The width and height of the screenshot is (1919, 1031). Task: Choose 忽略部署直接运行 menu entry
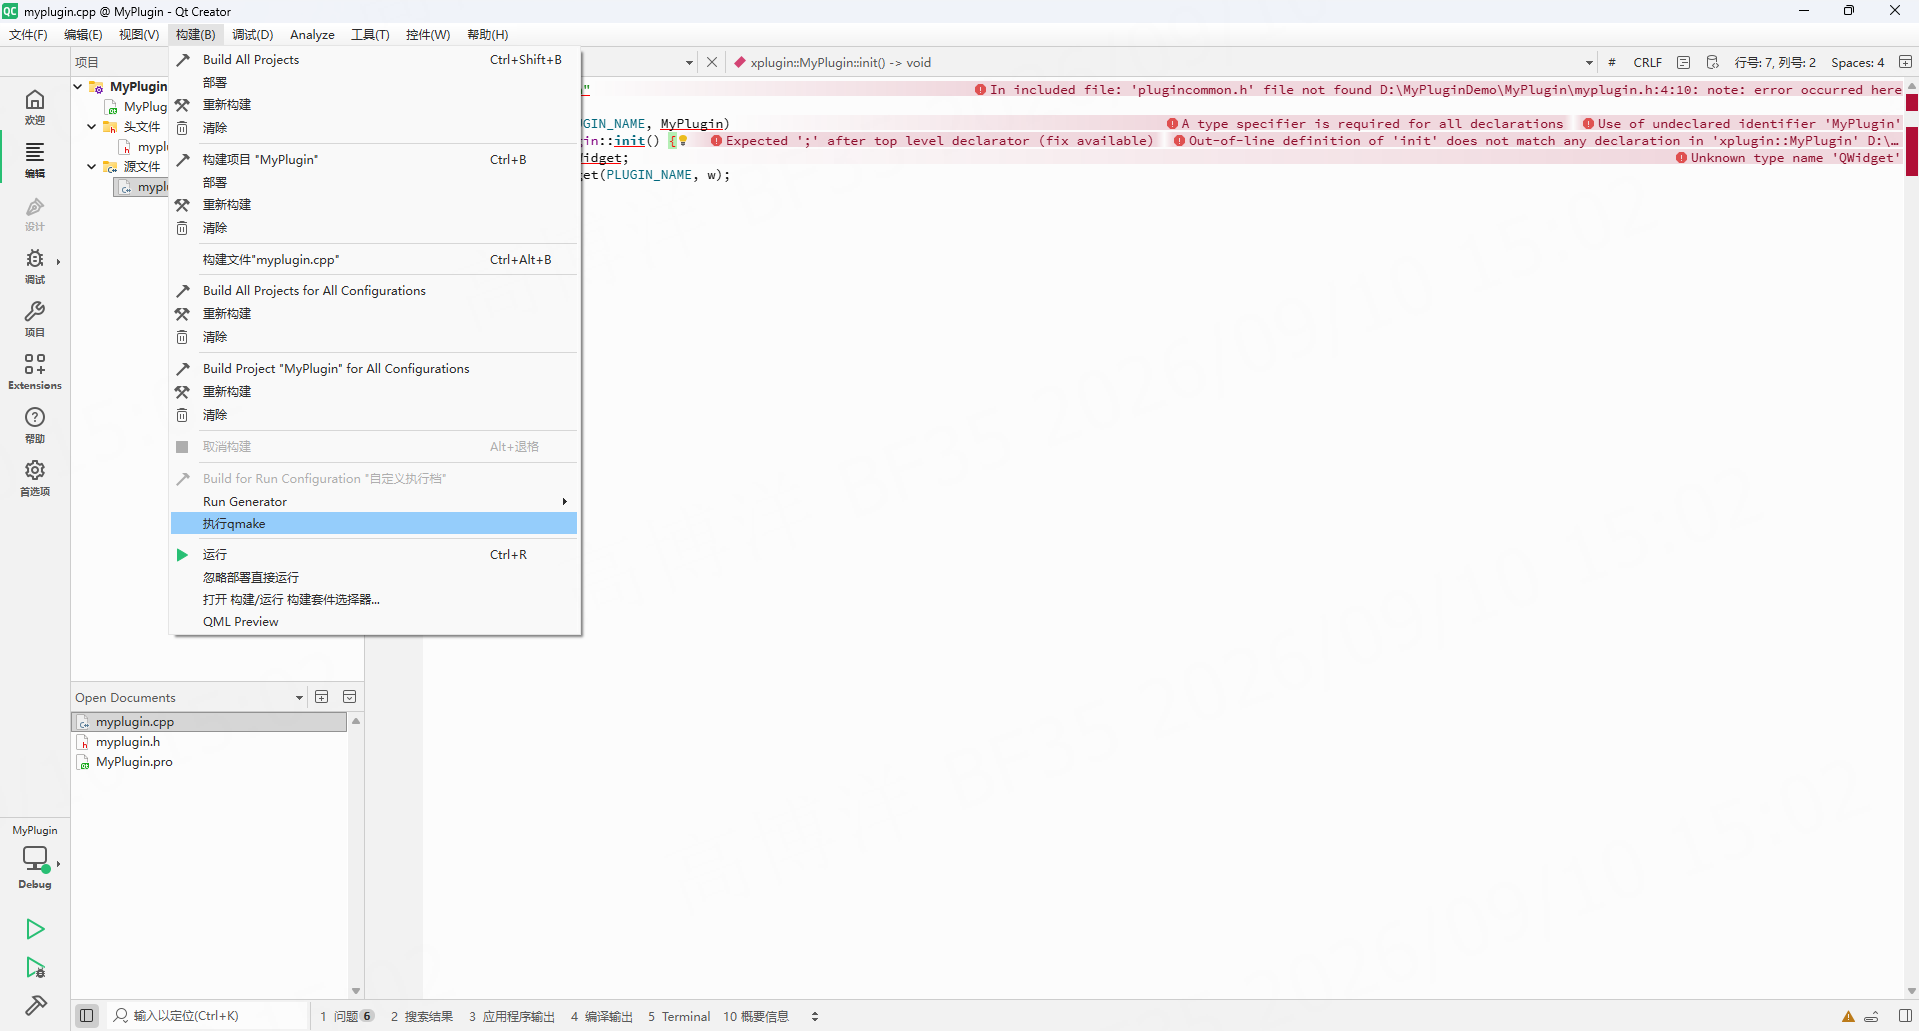coord(374,578)
